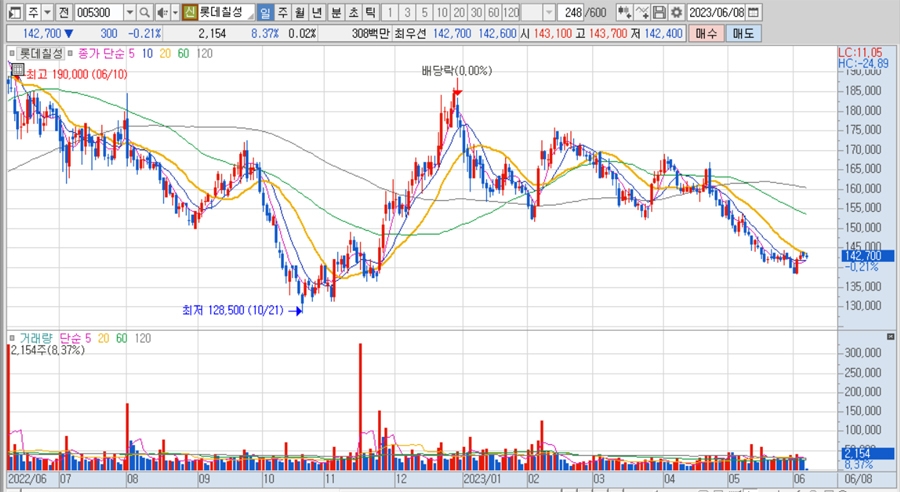This screenshot has height=492, width=900.
Task: Open dropdown arrow next to speaker icon
Action: [174, 12]
